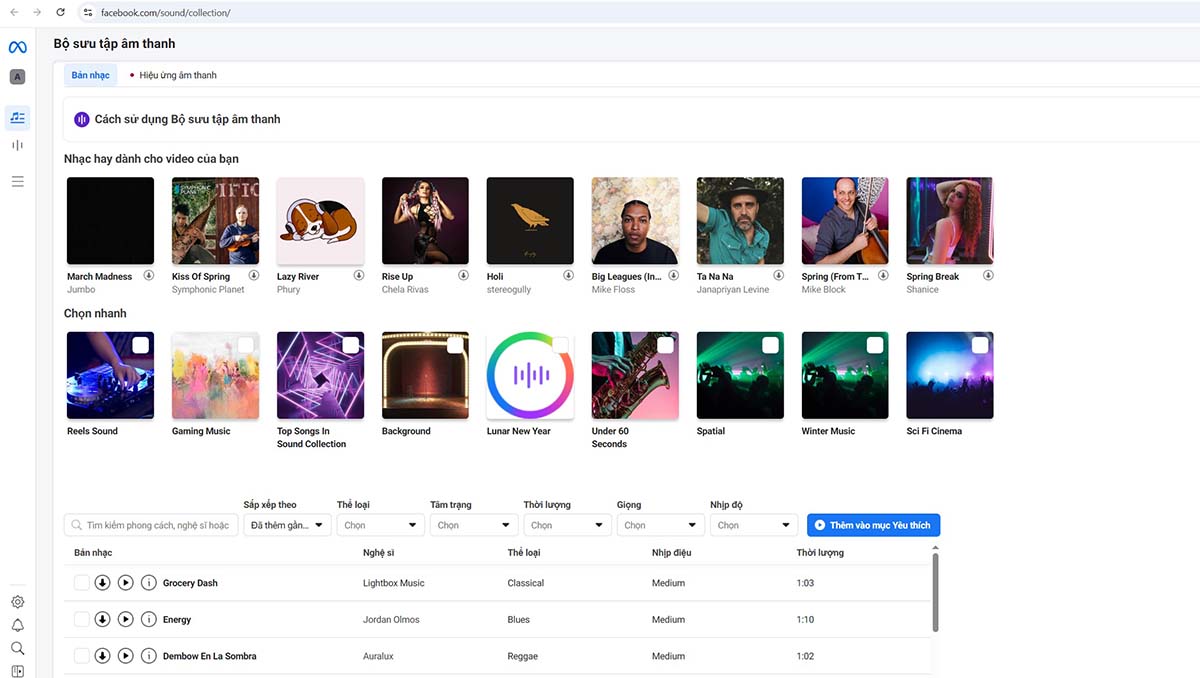The width and height of the screenshot is (1200, 678).
Task: Select the Bản nhạc tab
Action: pos(91,75)
